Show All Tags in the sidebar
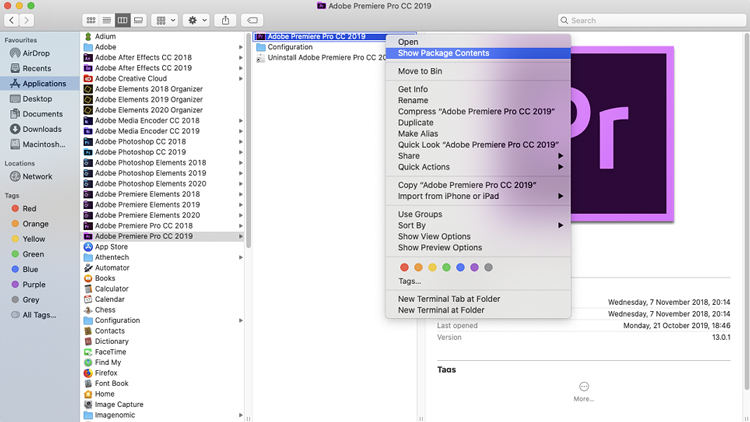750x422 pixels. [x=39, y=315]
